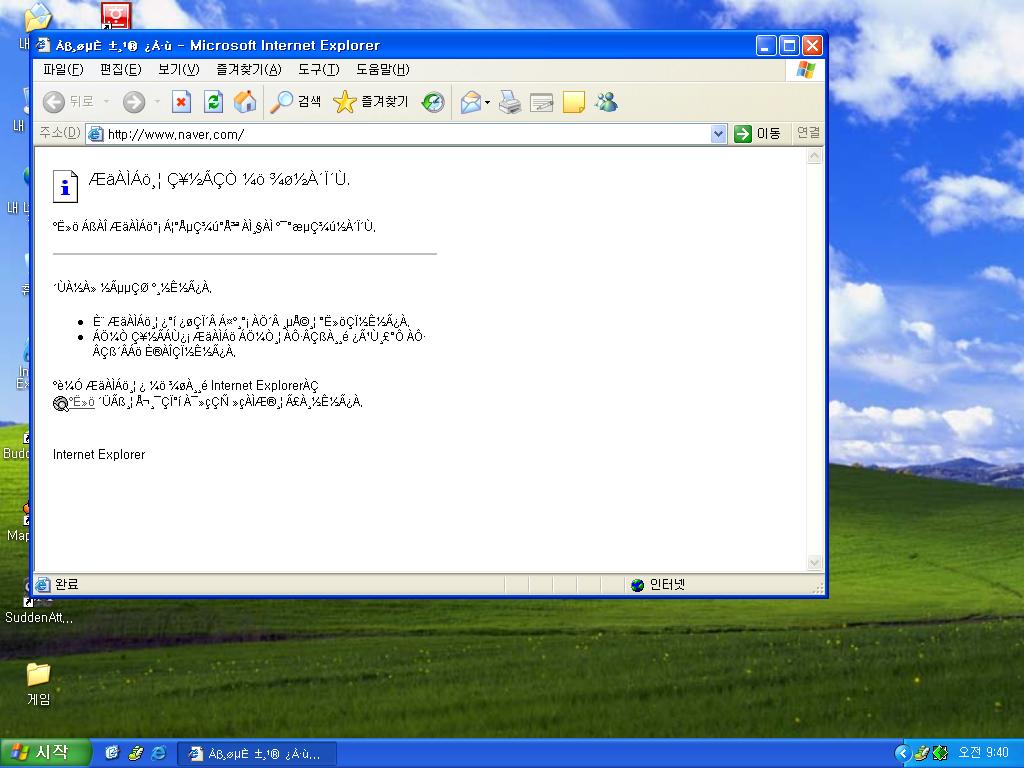Click the Edit page toolbar icon
The width and height of the screenshot is (1024, 768).
pos(541,102)
